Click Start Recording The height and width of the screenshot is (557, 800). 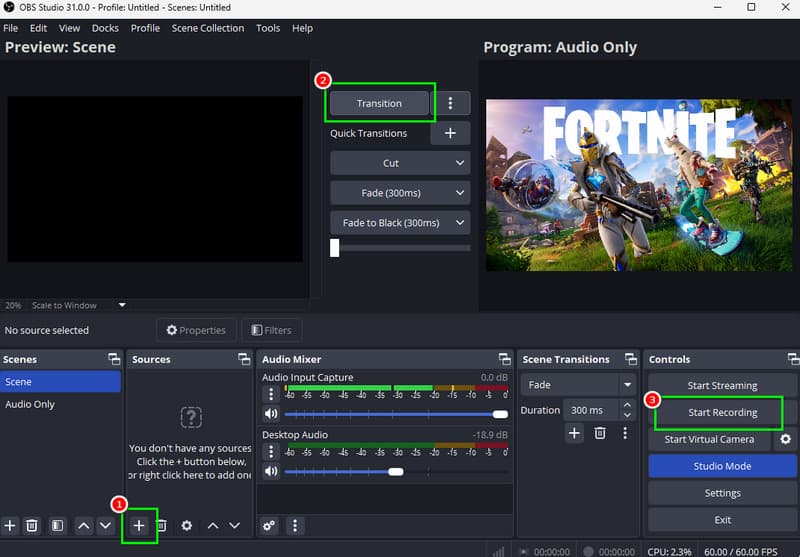[722, 413]
